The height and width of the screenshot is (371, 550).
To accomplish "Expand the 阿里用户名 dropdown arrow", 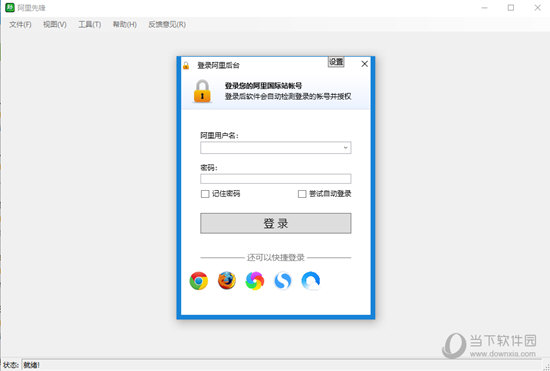I will 346,148.
